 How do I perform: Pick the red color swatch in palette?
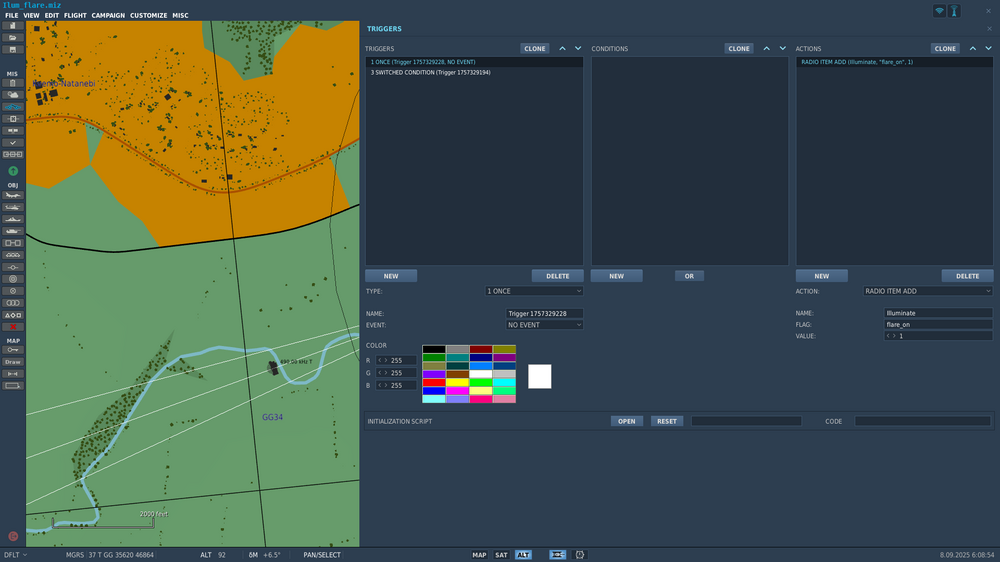point(433,382)
